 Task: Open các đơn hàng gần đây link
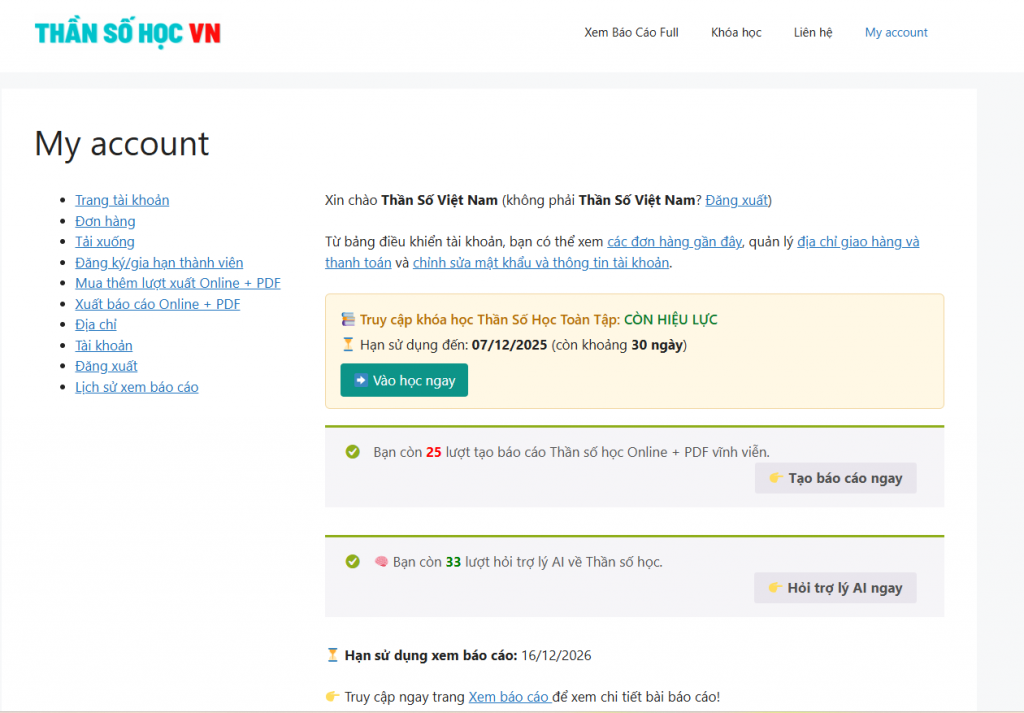(674, 242)
